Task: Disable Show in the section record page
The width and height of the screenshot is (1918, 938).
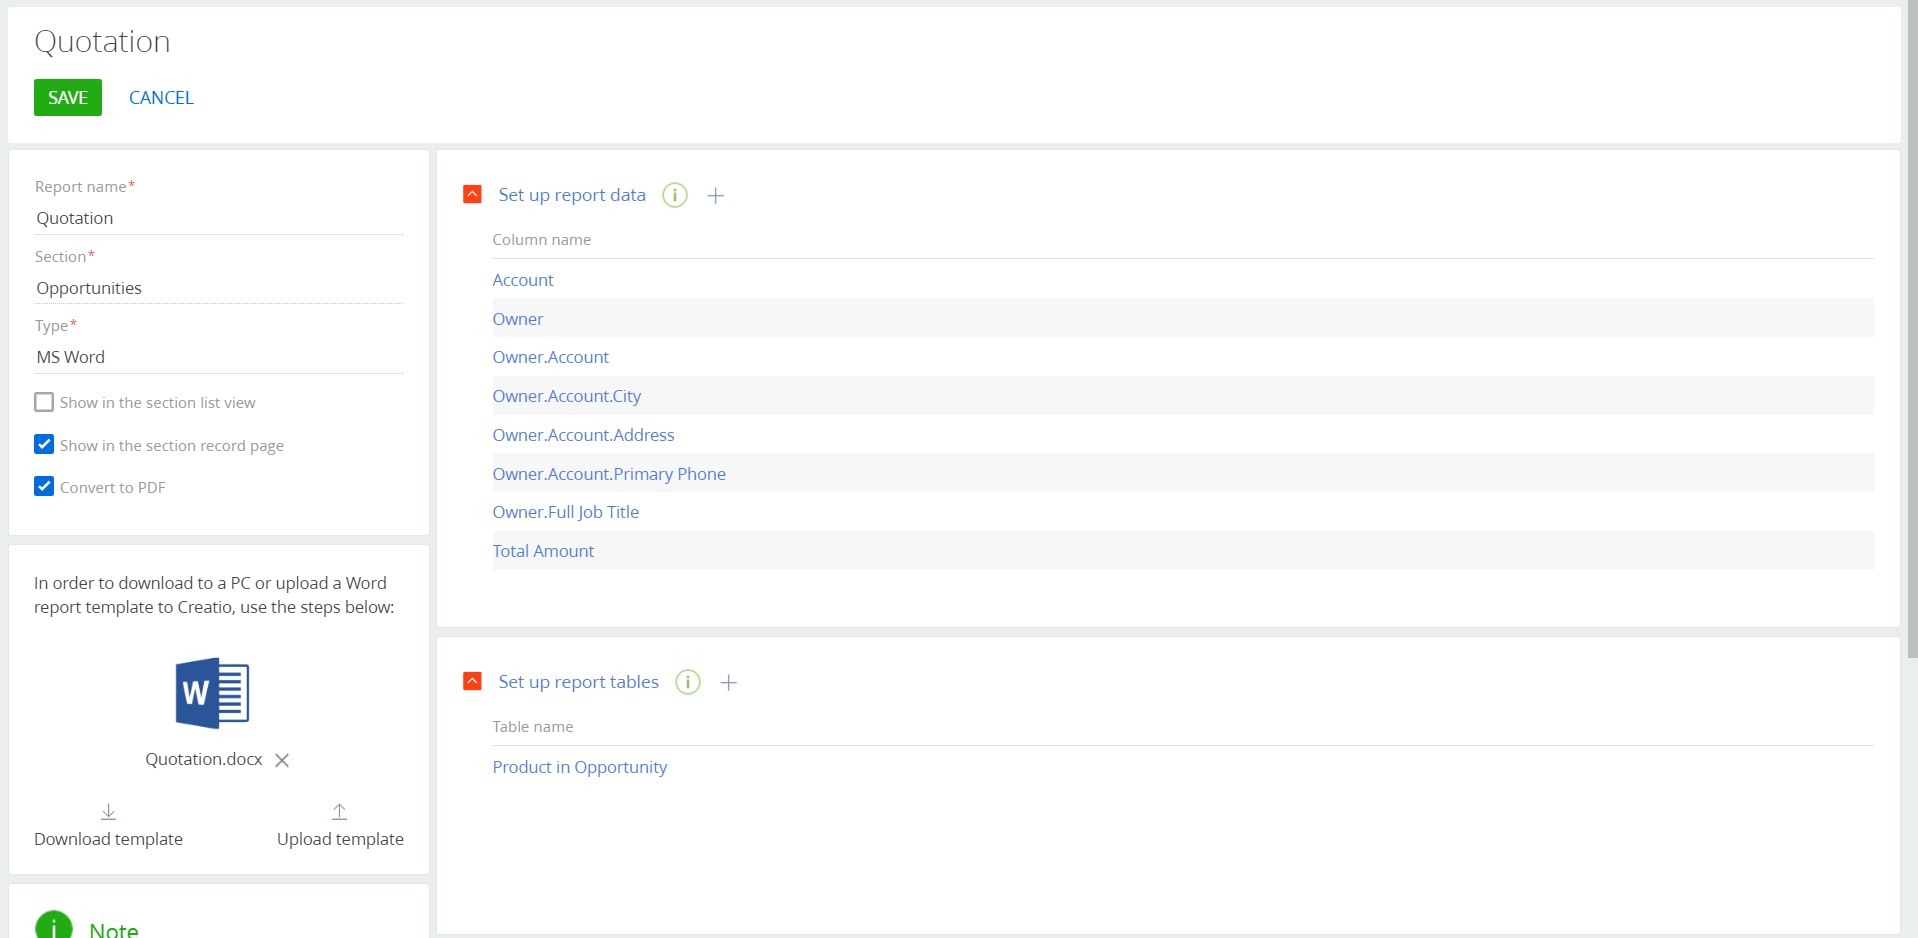Action: 43,444
